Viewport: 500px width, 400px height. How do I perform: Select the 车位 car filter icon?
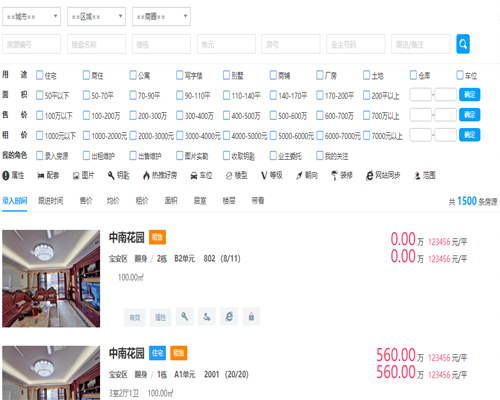pos(194,176)
